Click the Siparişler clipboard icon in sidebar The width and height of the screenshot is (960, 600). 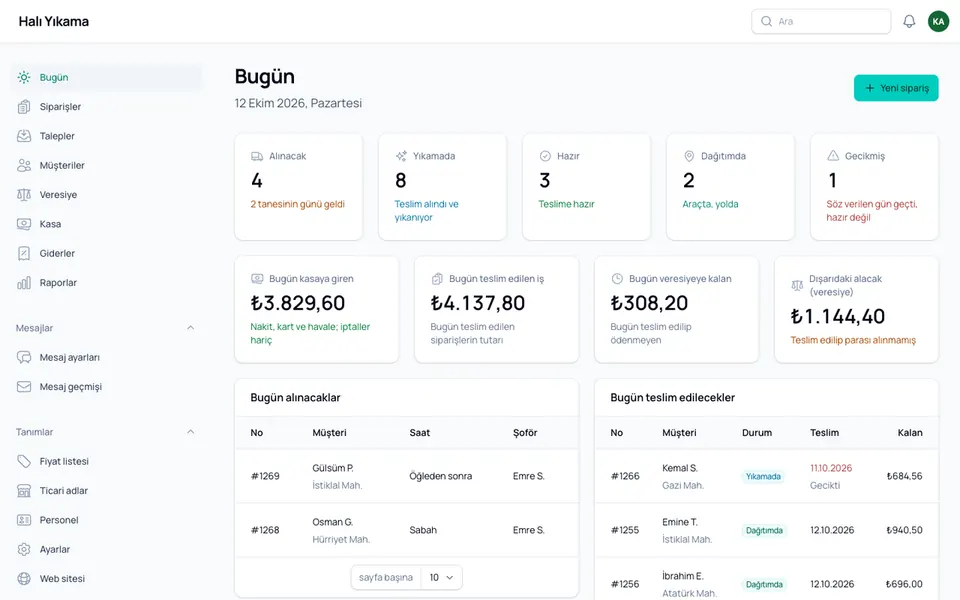tap(24, 107)
